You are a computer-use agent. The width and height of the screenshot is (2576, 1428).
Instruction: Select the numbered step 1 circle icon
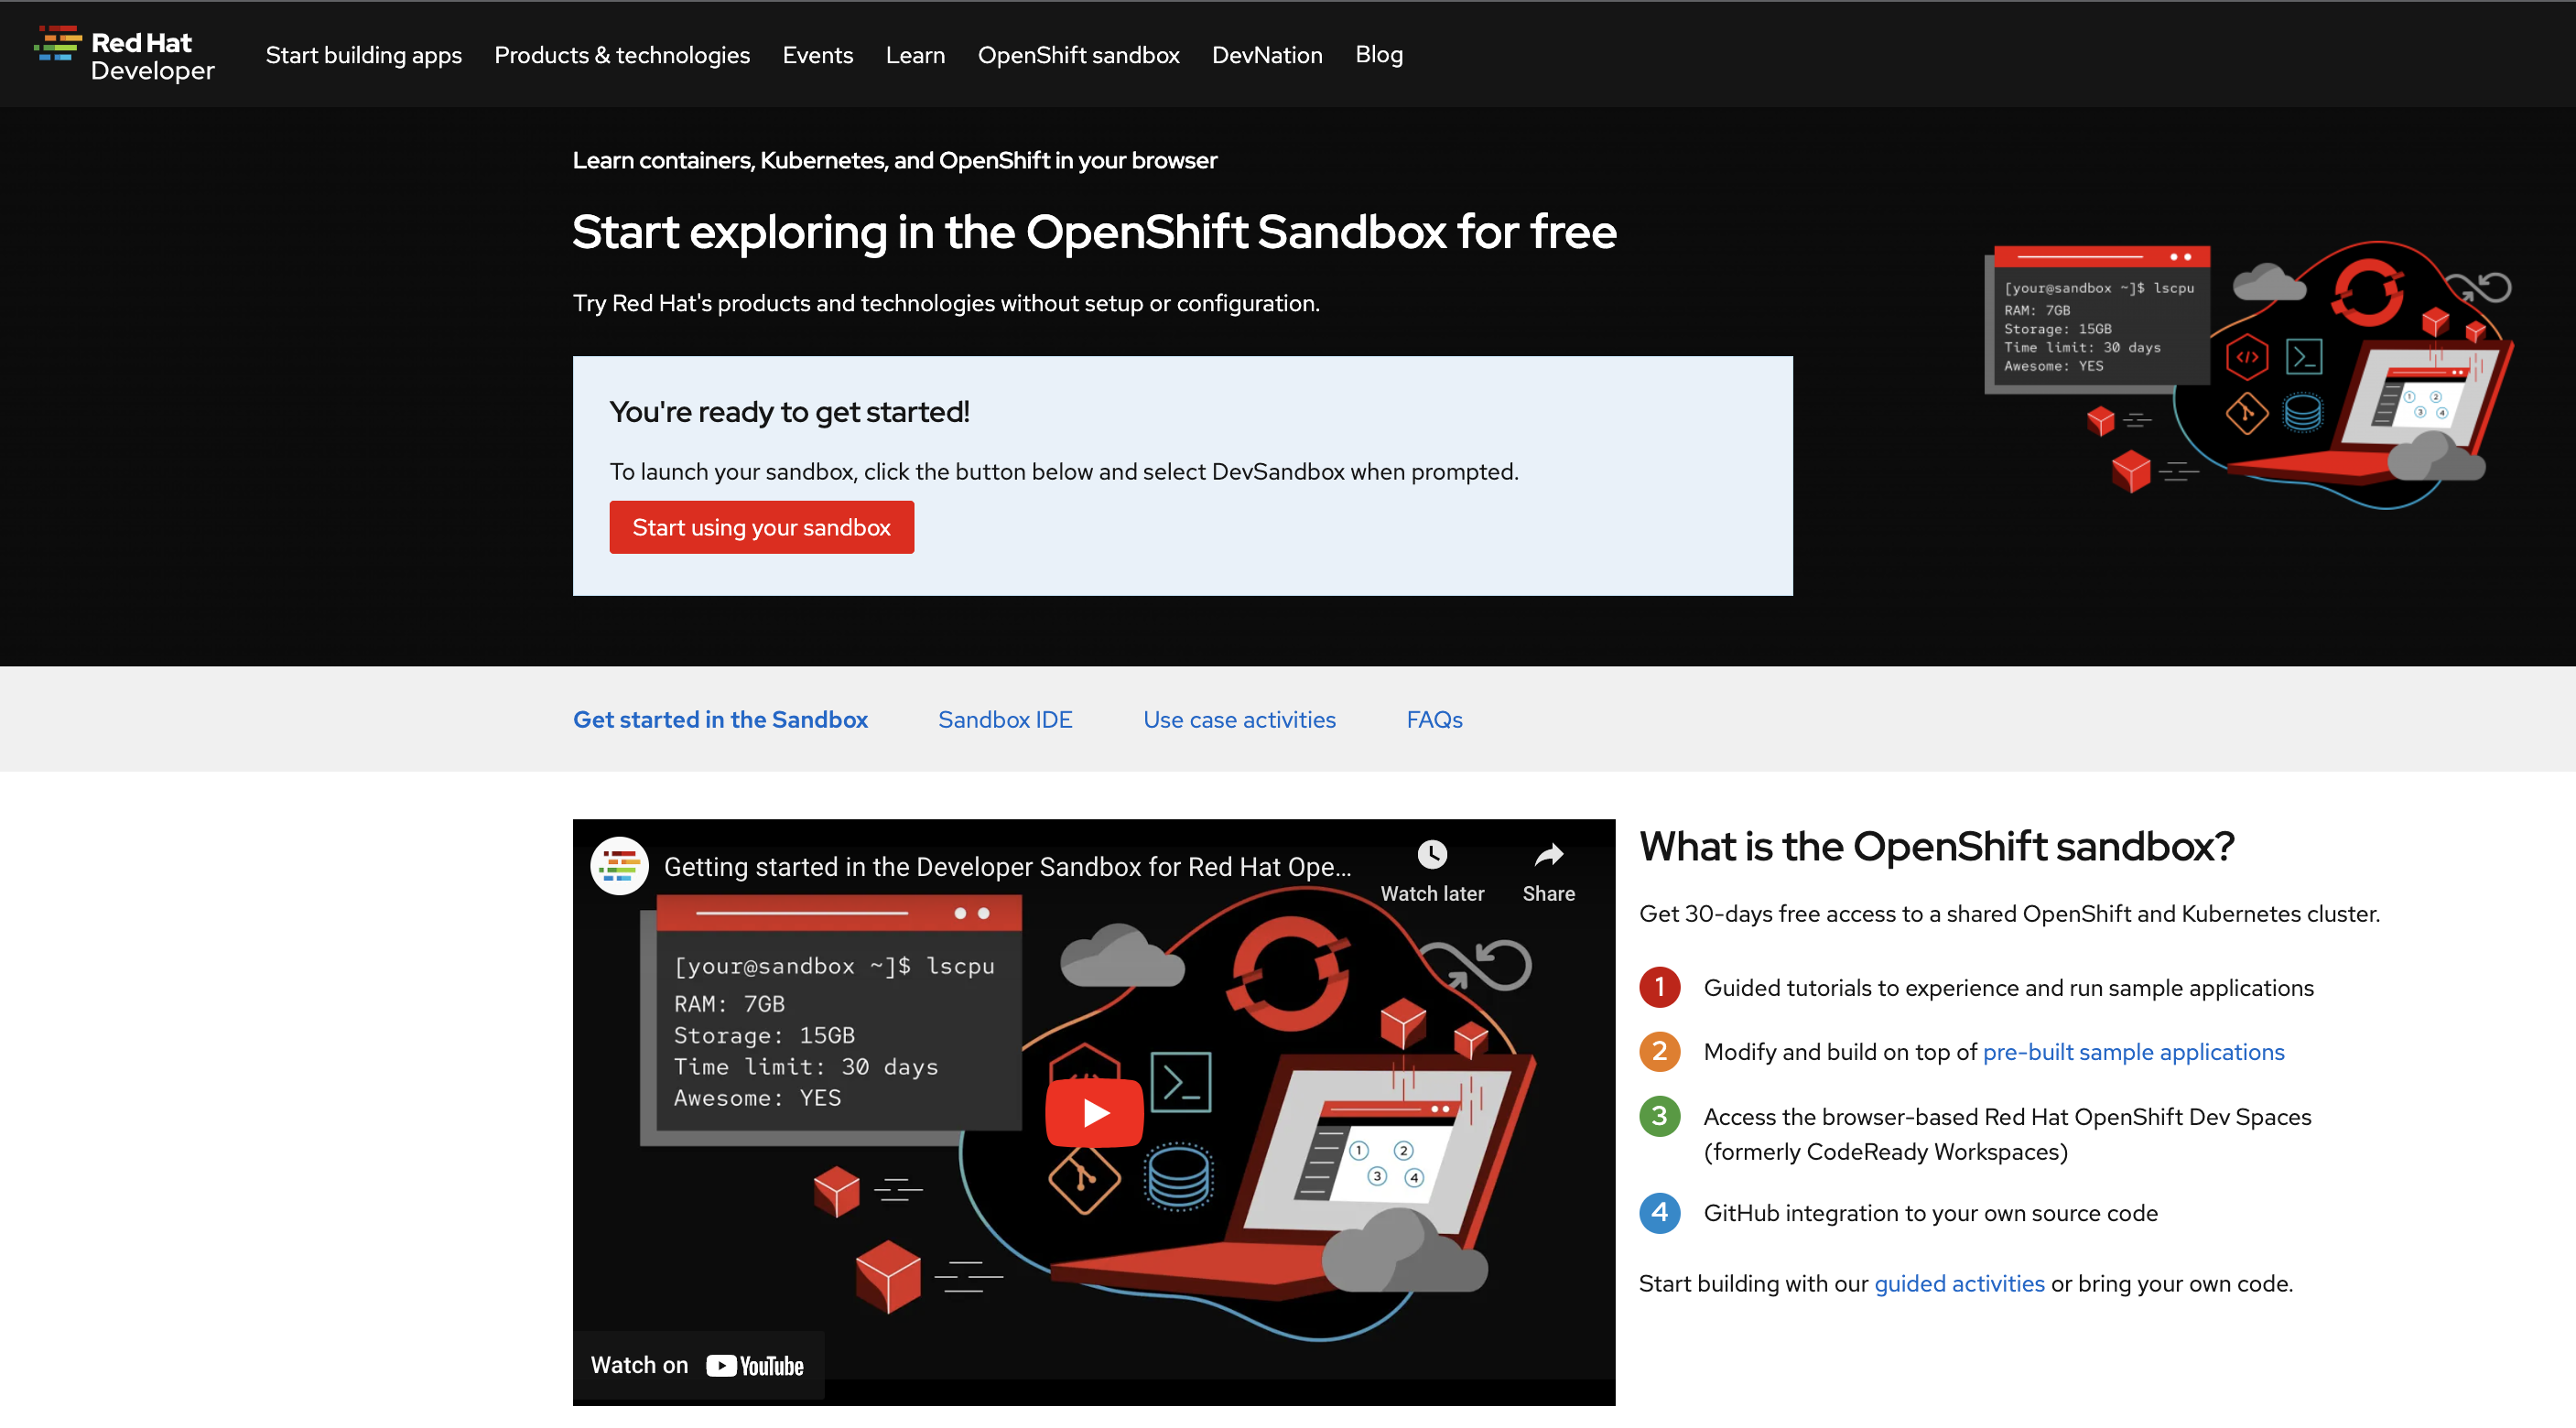[1659, 987]
